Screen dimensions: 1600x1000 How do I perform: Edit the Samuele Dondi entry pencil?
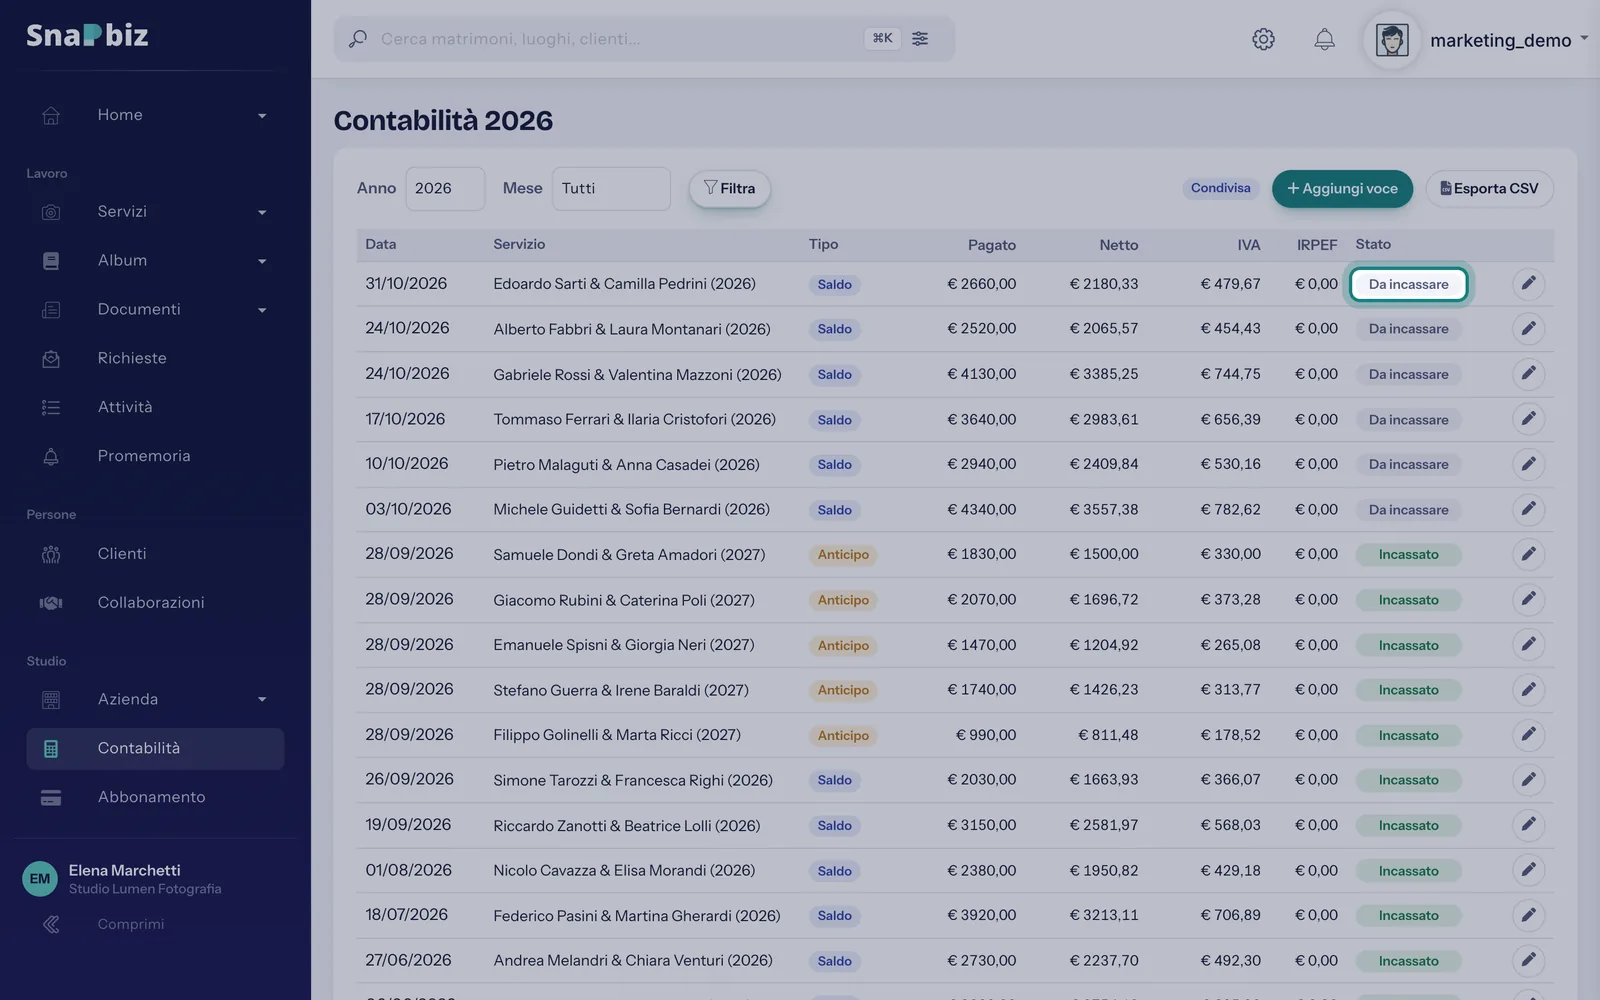1528,554
